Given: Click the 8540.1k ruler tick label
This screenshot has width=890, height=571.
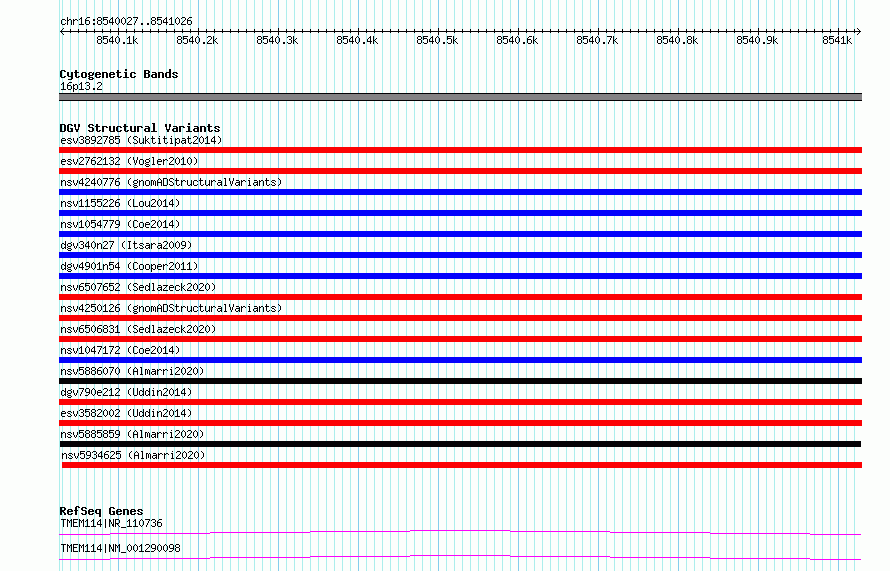Looking at the screenshot, I should point(117,40).
